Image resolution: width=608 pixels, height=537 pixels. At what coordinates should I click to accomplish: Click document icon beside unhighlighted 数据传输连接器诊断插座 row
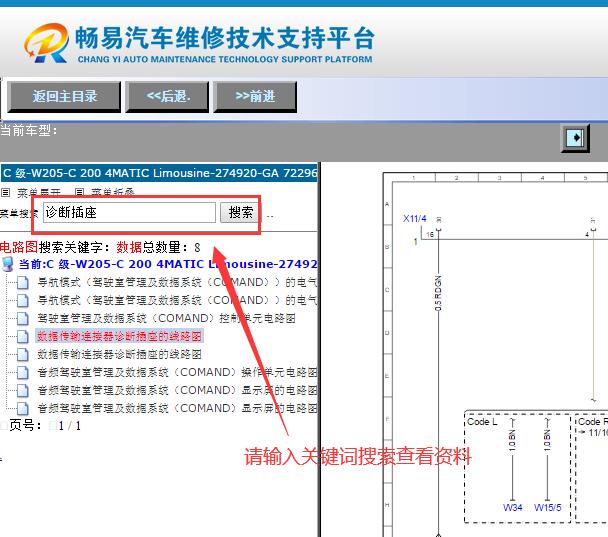coord(22,354)
